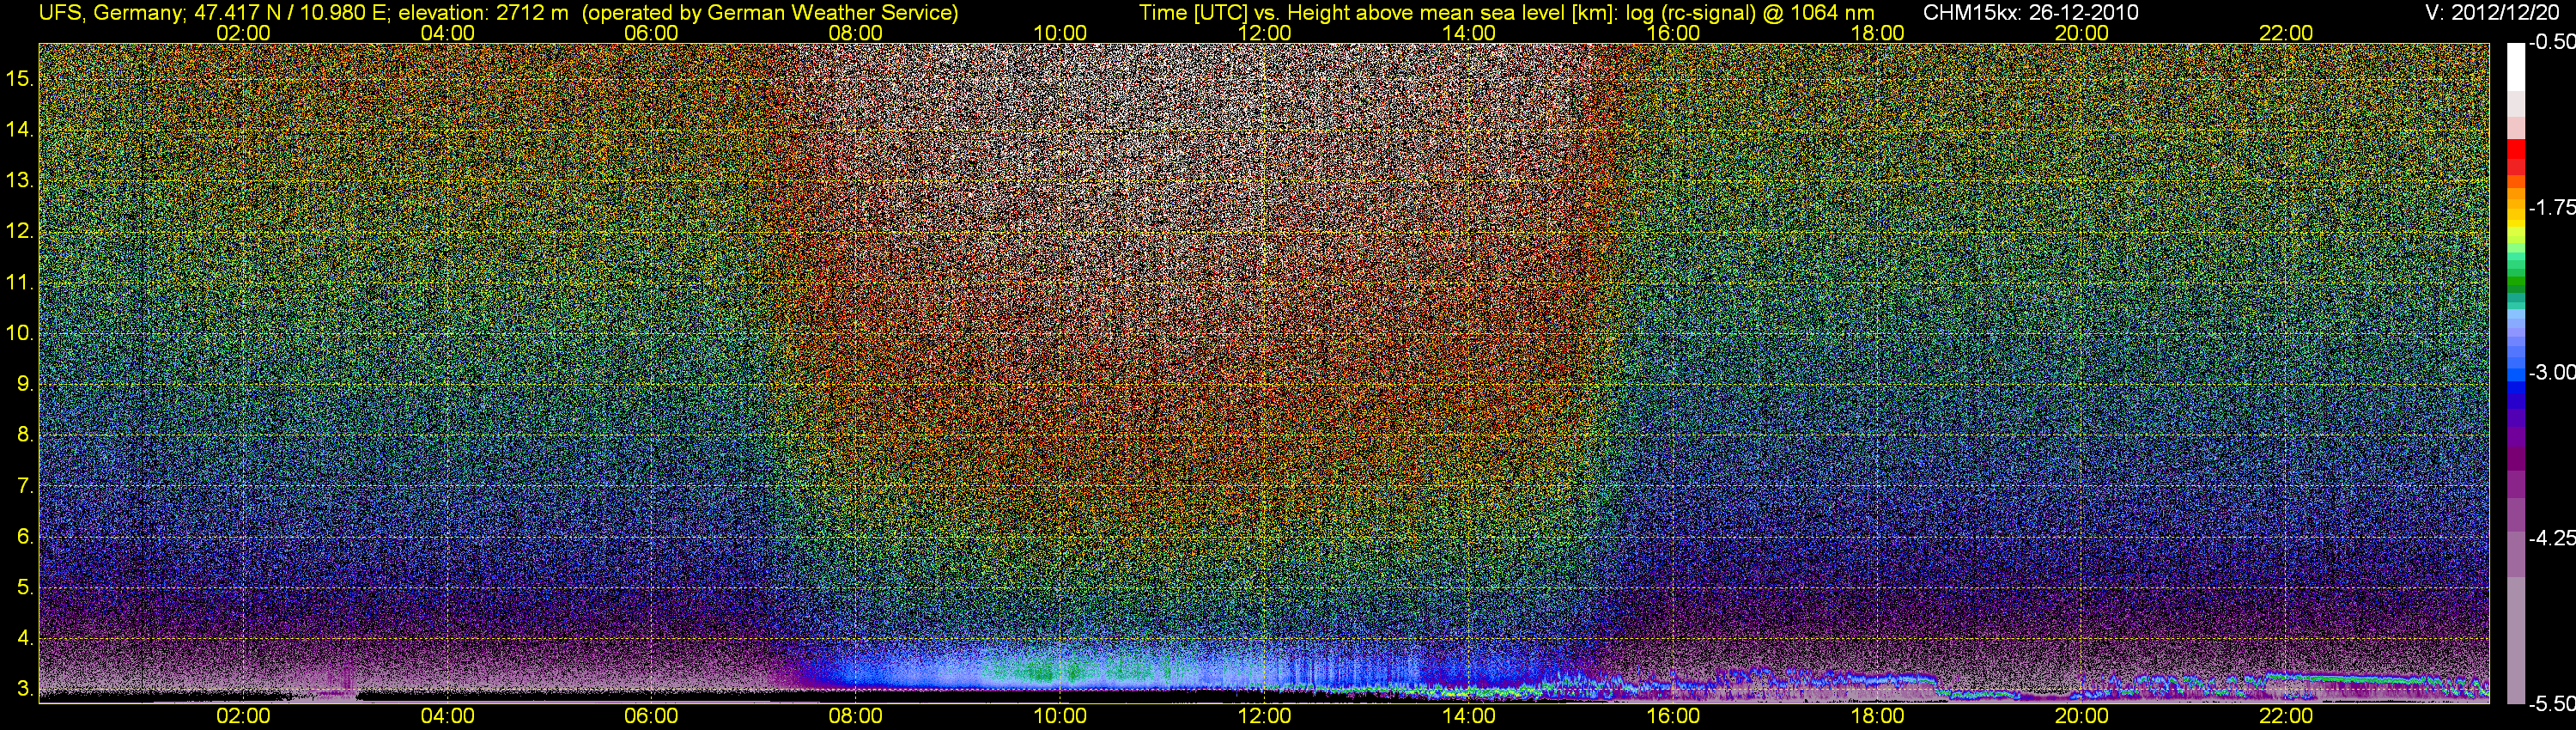
Task: Click the 9 km height axis label
Action: click(x=25, y=384)
